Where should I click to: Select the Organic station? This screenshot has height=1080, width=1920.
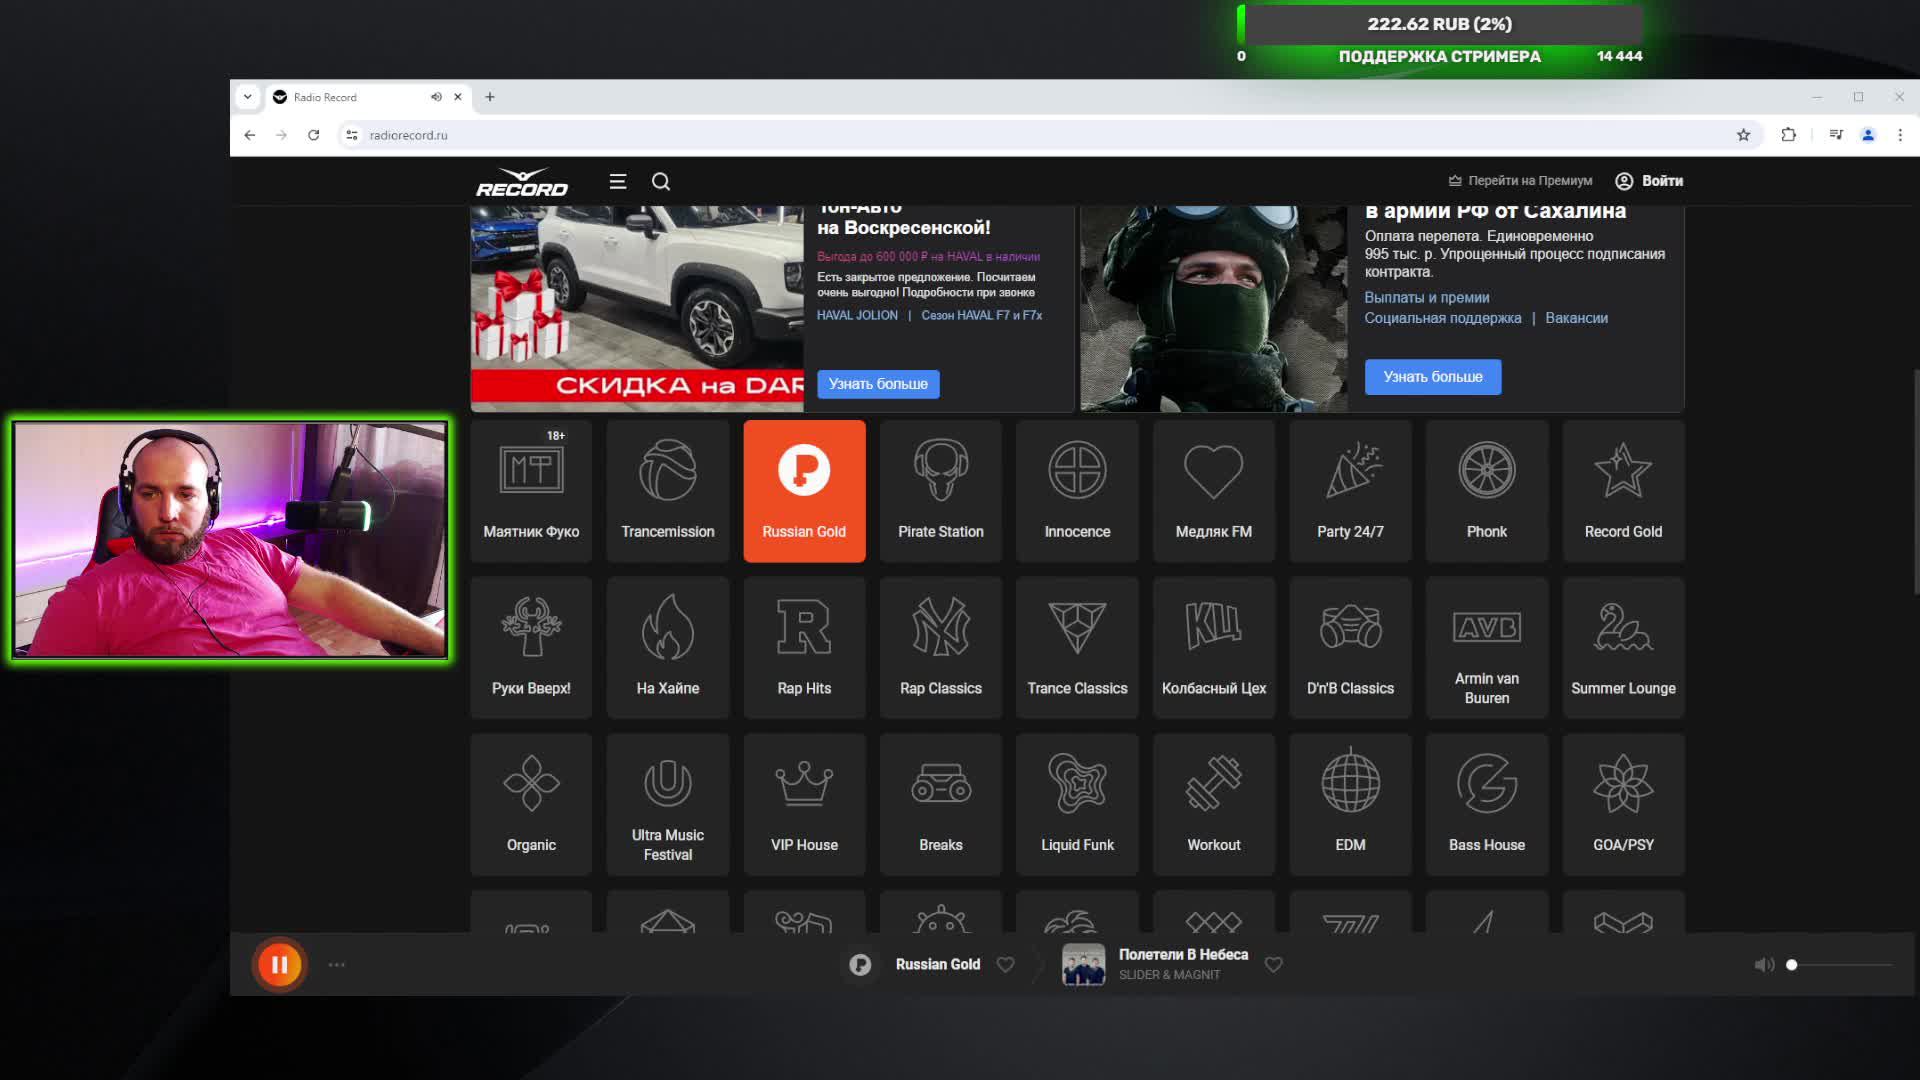click(531, 804)
